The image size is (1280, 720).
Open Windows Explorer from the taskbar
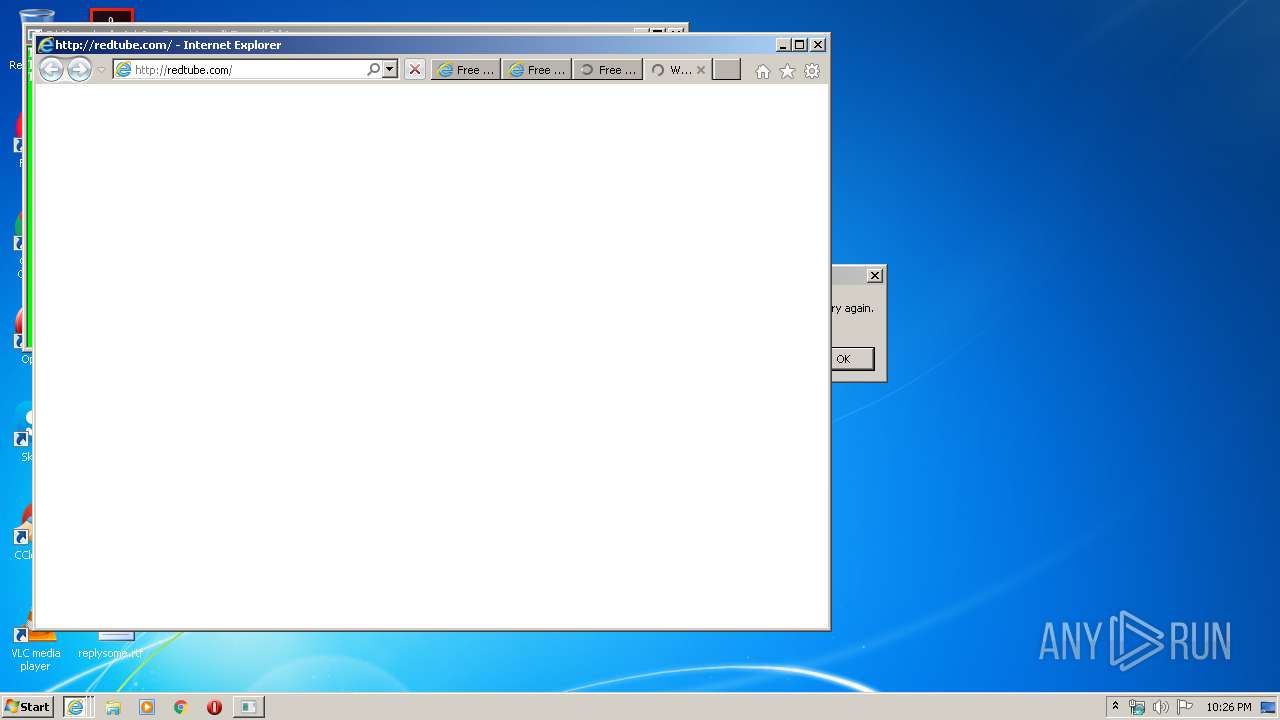pos(113,707)
